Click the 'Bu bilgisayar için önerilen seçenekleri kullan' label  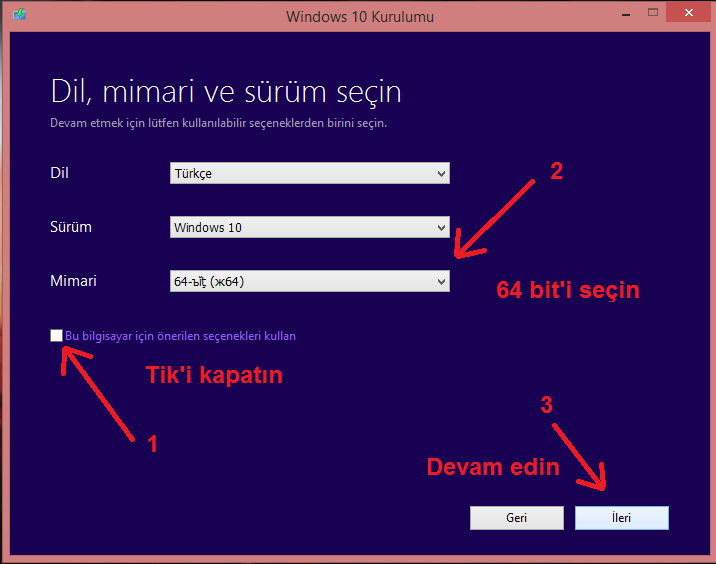coord(180,336)
